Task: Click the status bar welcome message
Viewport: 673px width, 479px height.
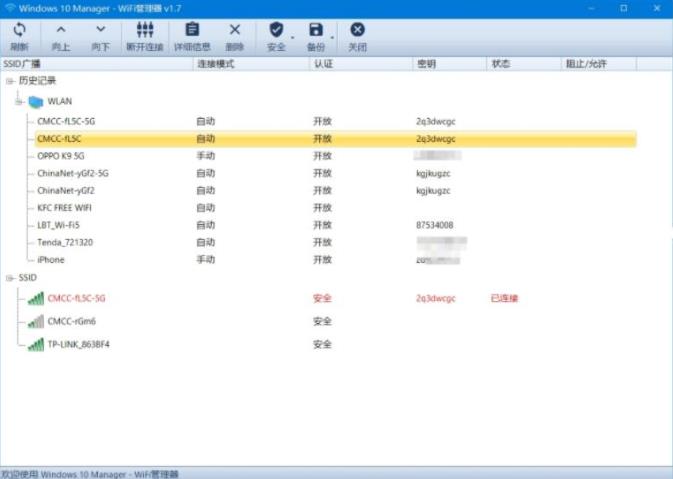Action: coord(90,474)
